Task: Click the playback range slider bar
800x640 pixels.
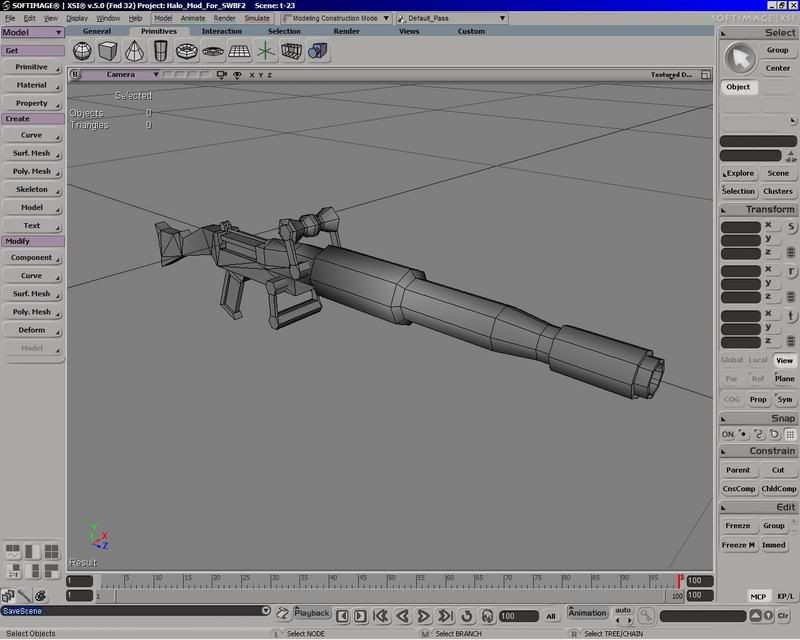Action: 390,596
